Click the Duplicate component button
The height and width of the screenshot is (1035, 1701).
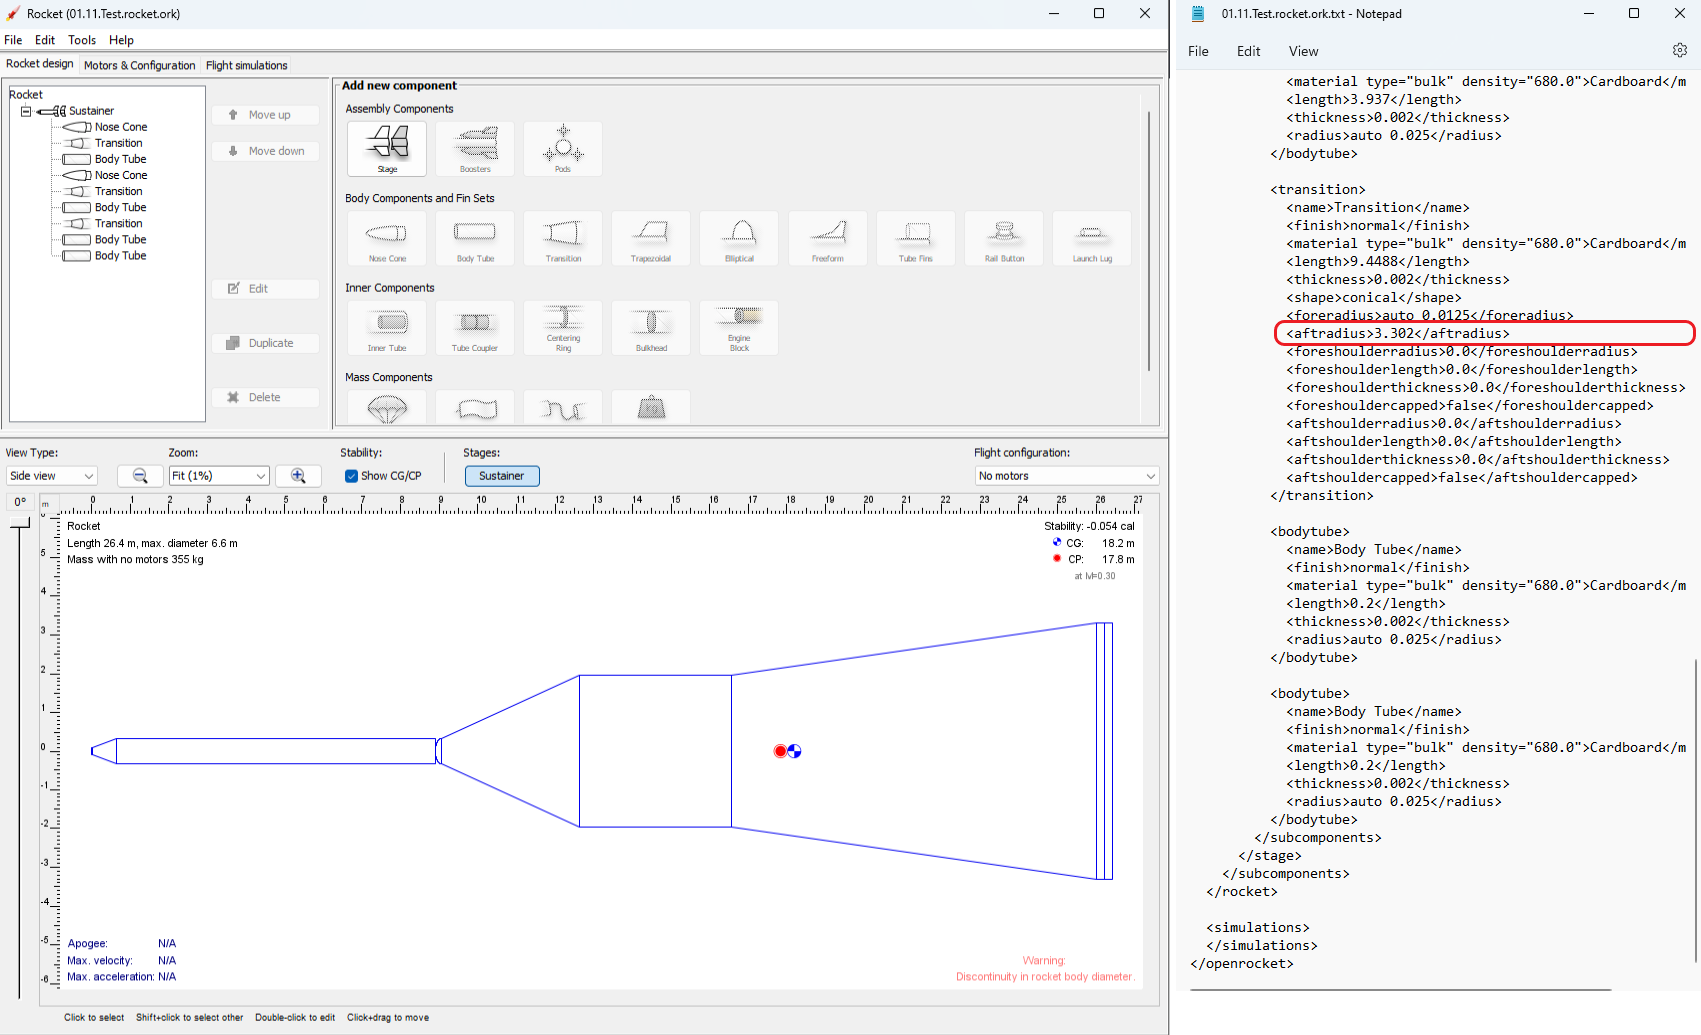(265, 343)
